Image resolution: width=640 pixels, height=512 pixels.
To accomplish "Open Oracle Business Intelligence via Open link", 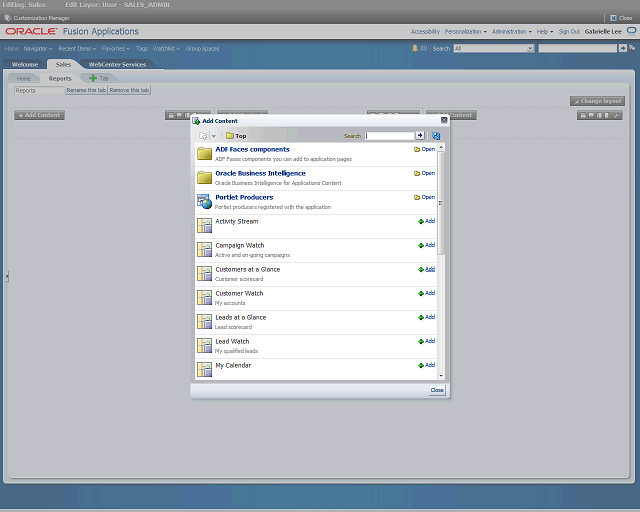I will point(424,173).
